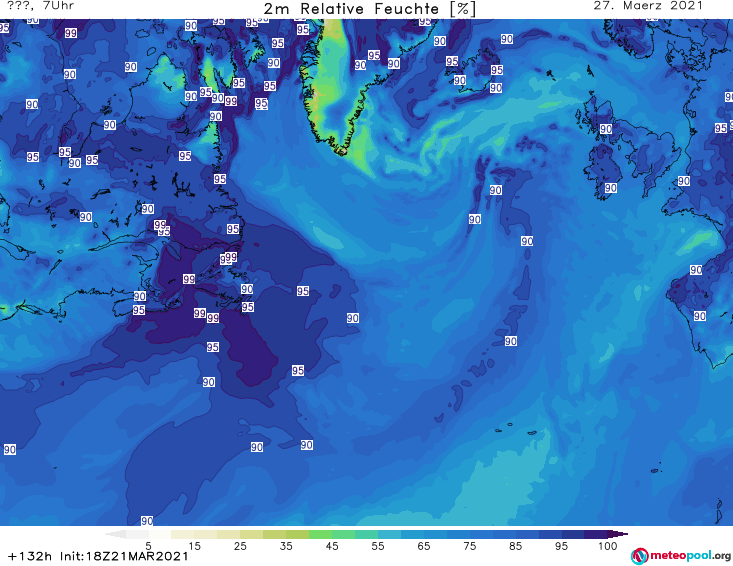Click Ireland on the humidity map
733x566 pixels.
pos(604,171)
